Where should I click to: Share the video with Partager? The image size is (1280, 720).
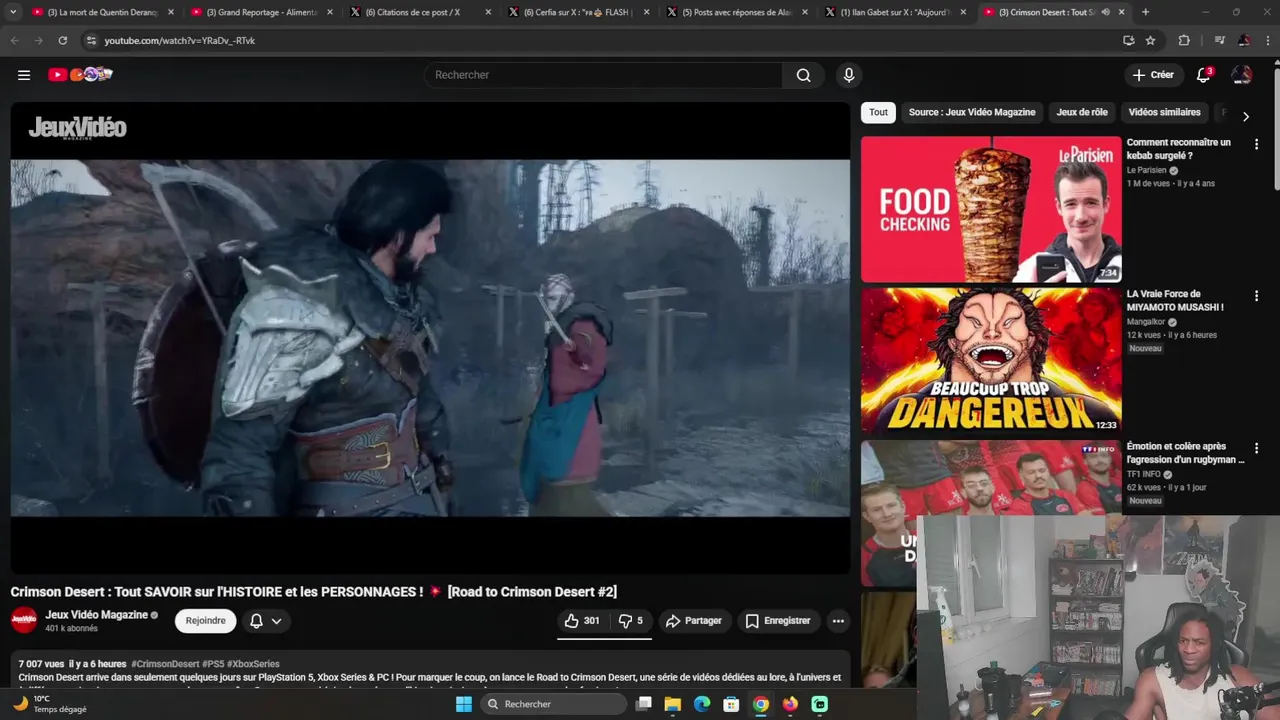pos(694,621)
